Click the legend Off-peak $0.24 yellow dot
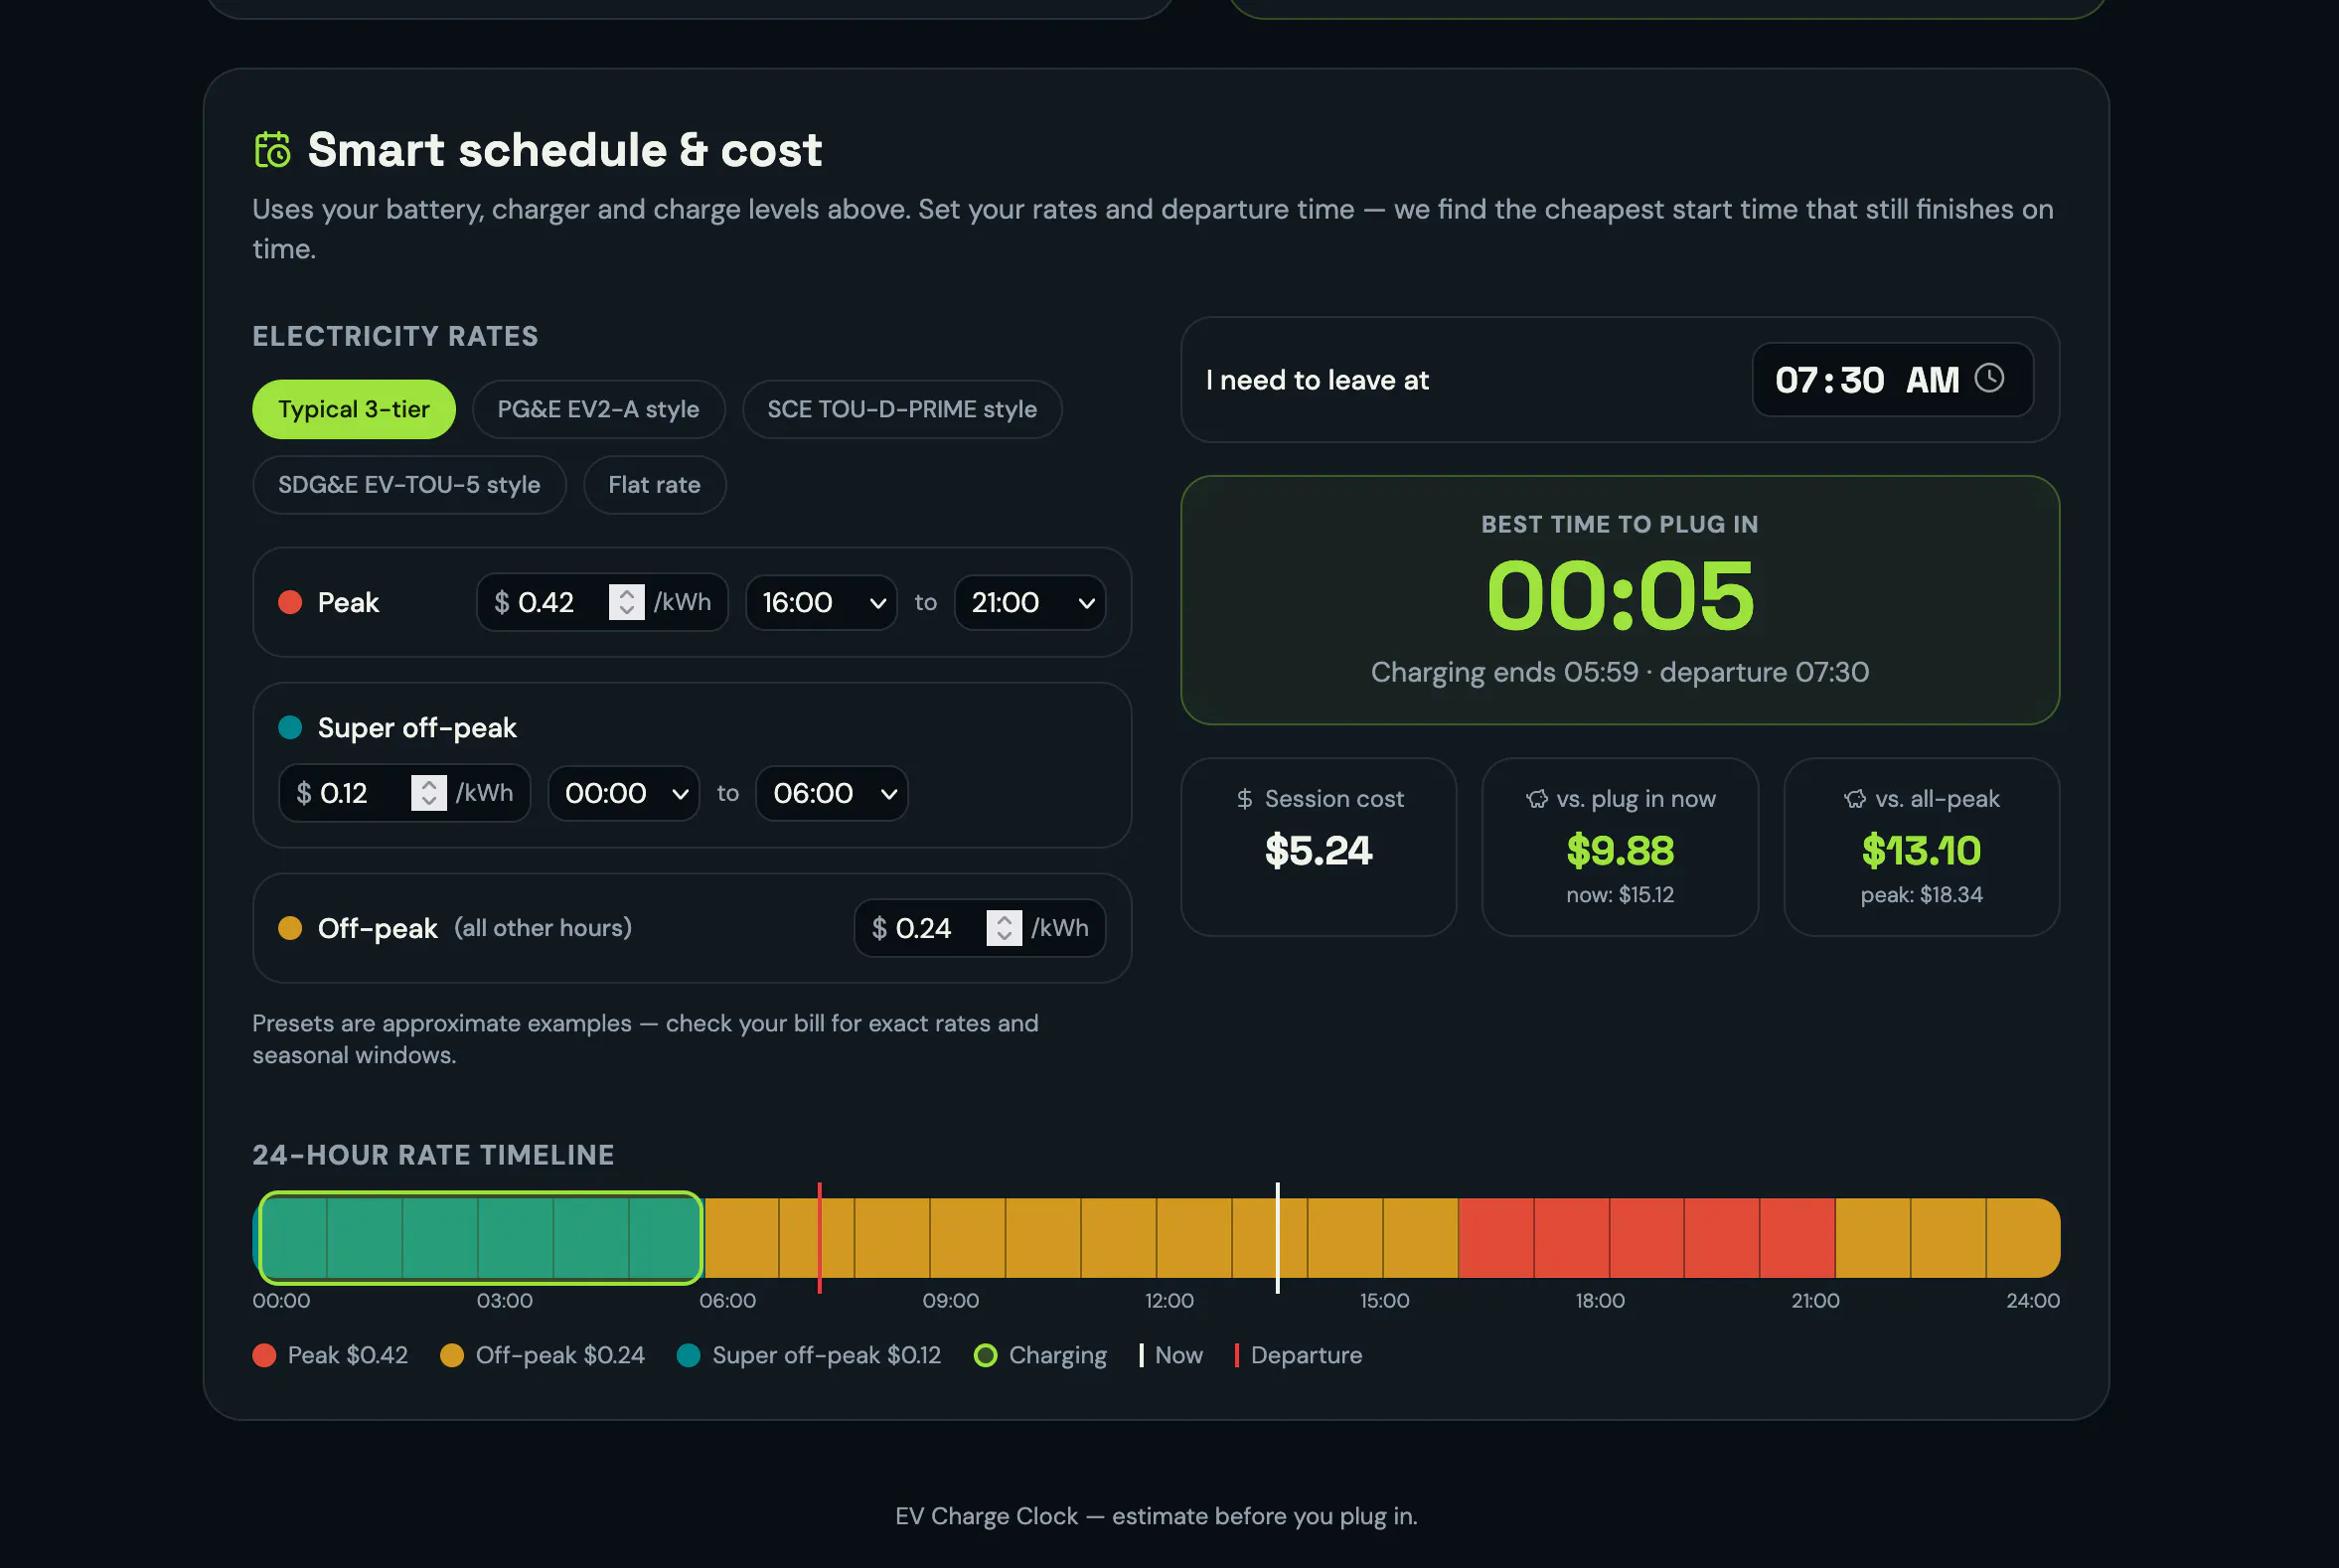2339x1568 pixels. [452, 1356]
